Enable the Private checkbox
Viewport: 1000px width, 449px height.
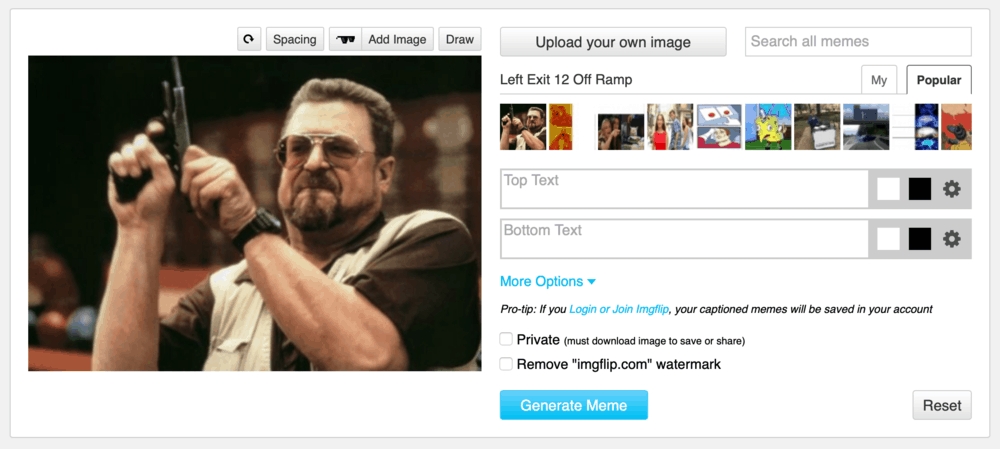point(507,340)
